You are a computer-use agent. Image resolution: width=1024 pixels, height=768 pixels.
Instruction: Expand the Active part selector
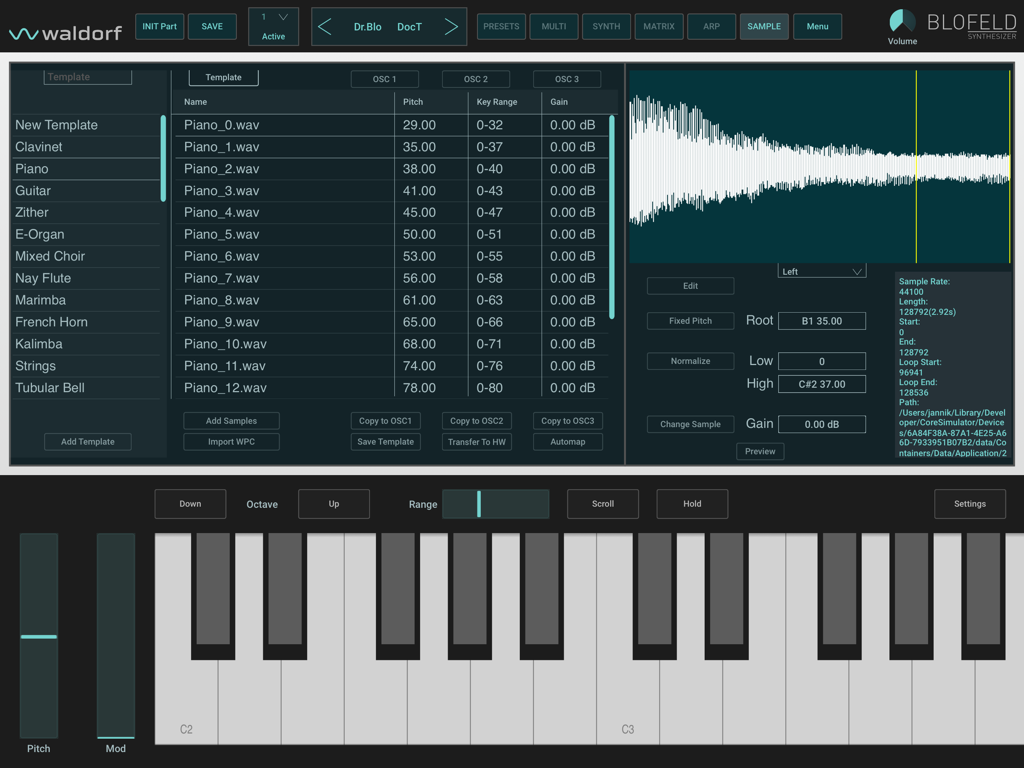click(273, 26)
